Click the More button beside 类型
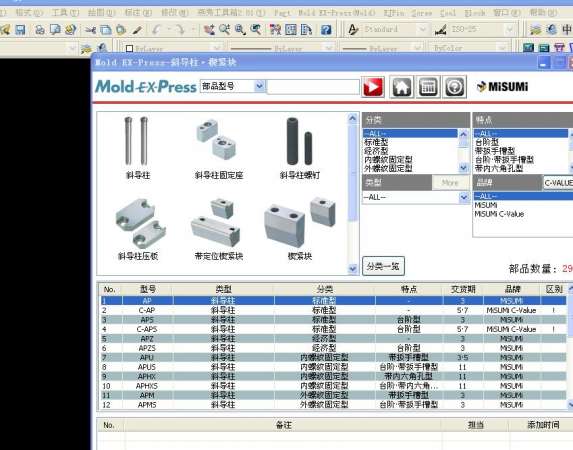 pos(449,182)
